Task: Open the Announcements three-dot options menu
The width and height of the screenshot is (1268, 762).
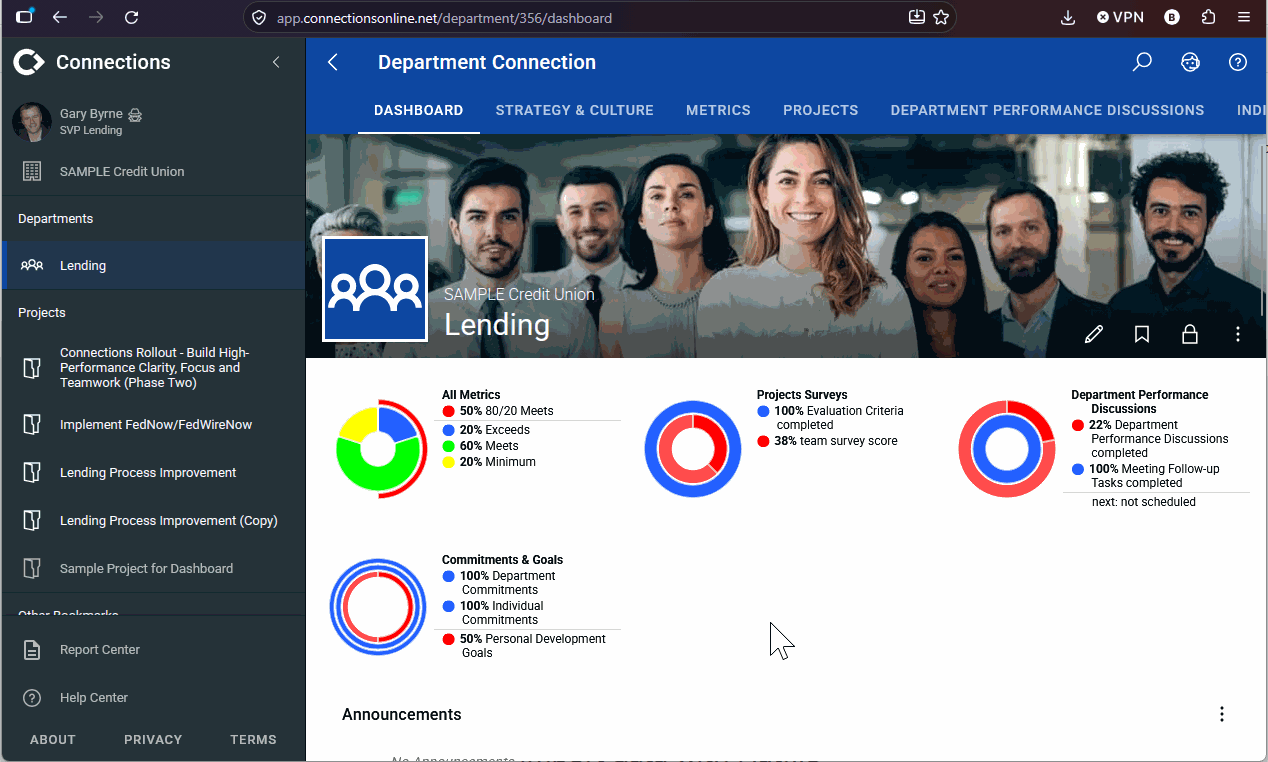Action: [1222, 714]
